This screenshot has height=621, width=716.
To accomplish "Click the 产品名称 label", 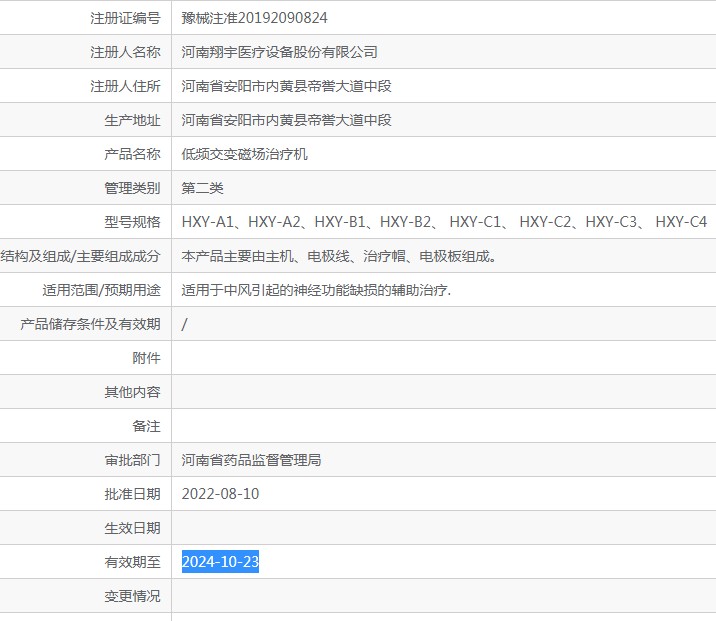I will click(x=132, y=154).
